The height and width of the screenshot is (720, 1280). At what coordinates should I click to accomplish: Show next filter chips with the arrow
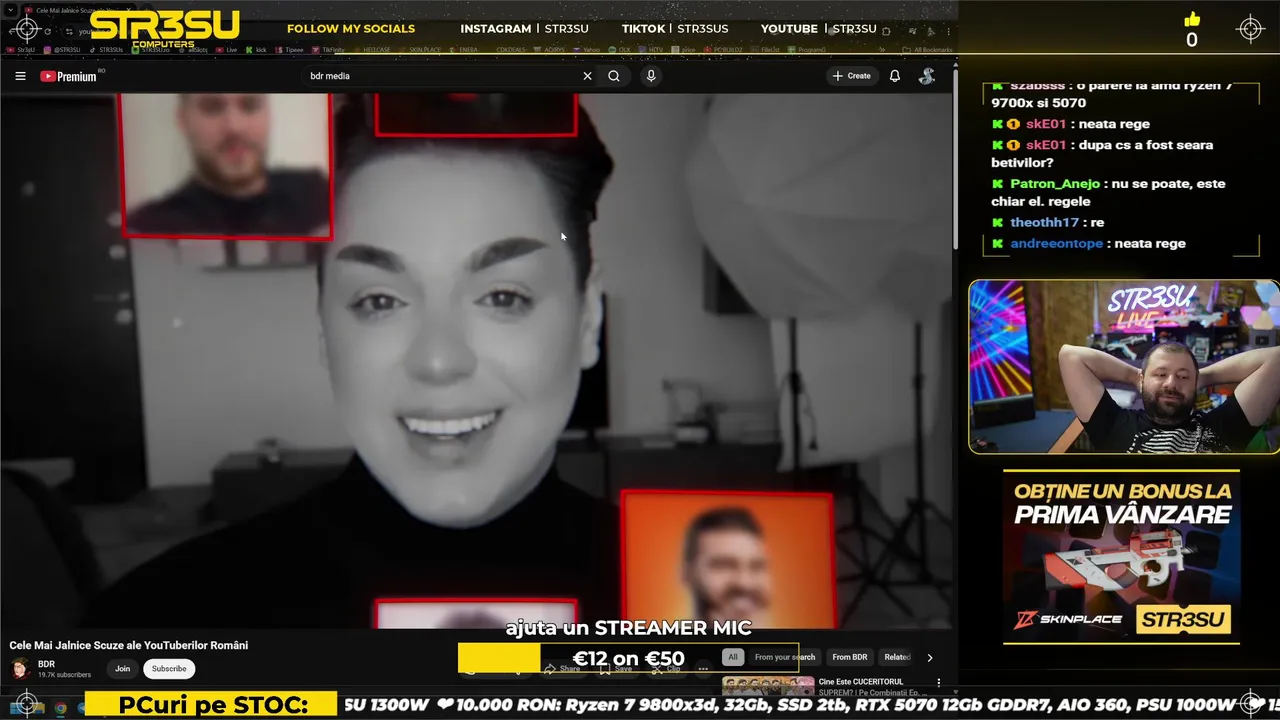click(x=930, y=658)
